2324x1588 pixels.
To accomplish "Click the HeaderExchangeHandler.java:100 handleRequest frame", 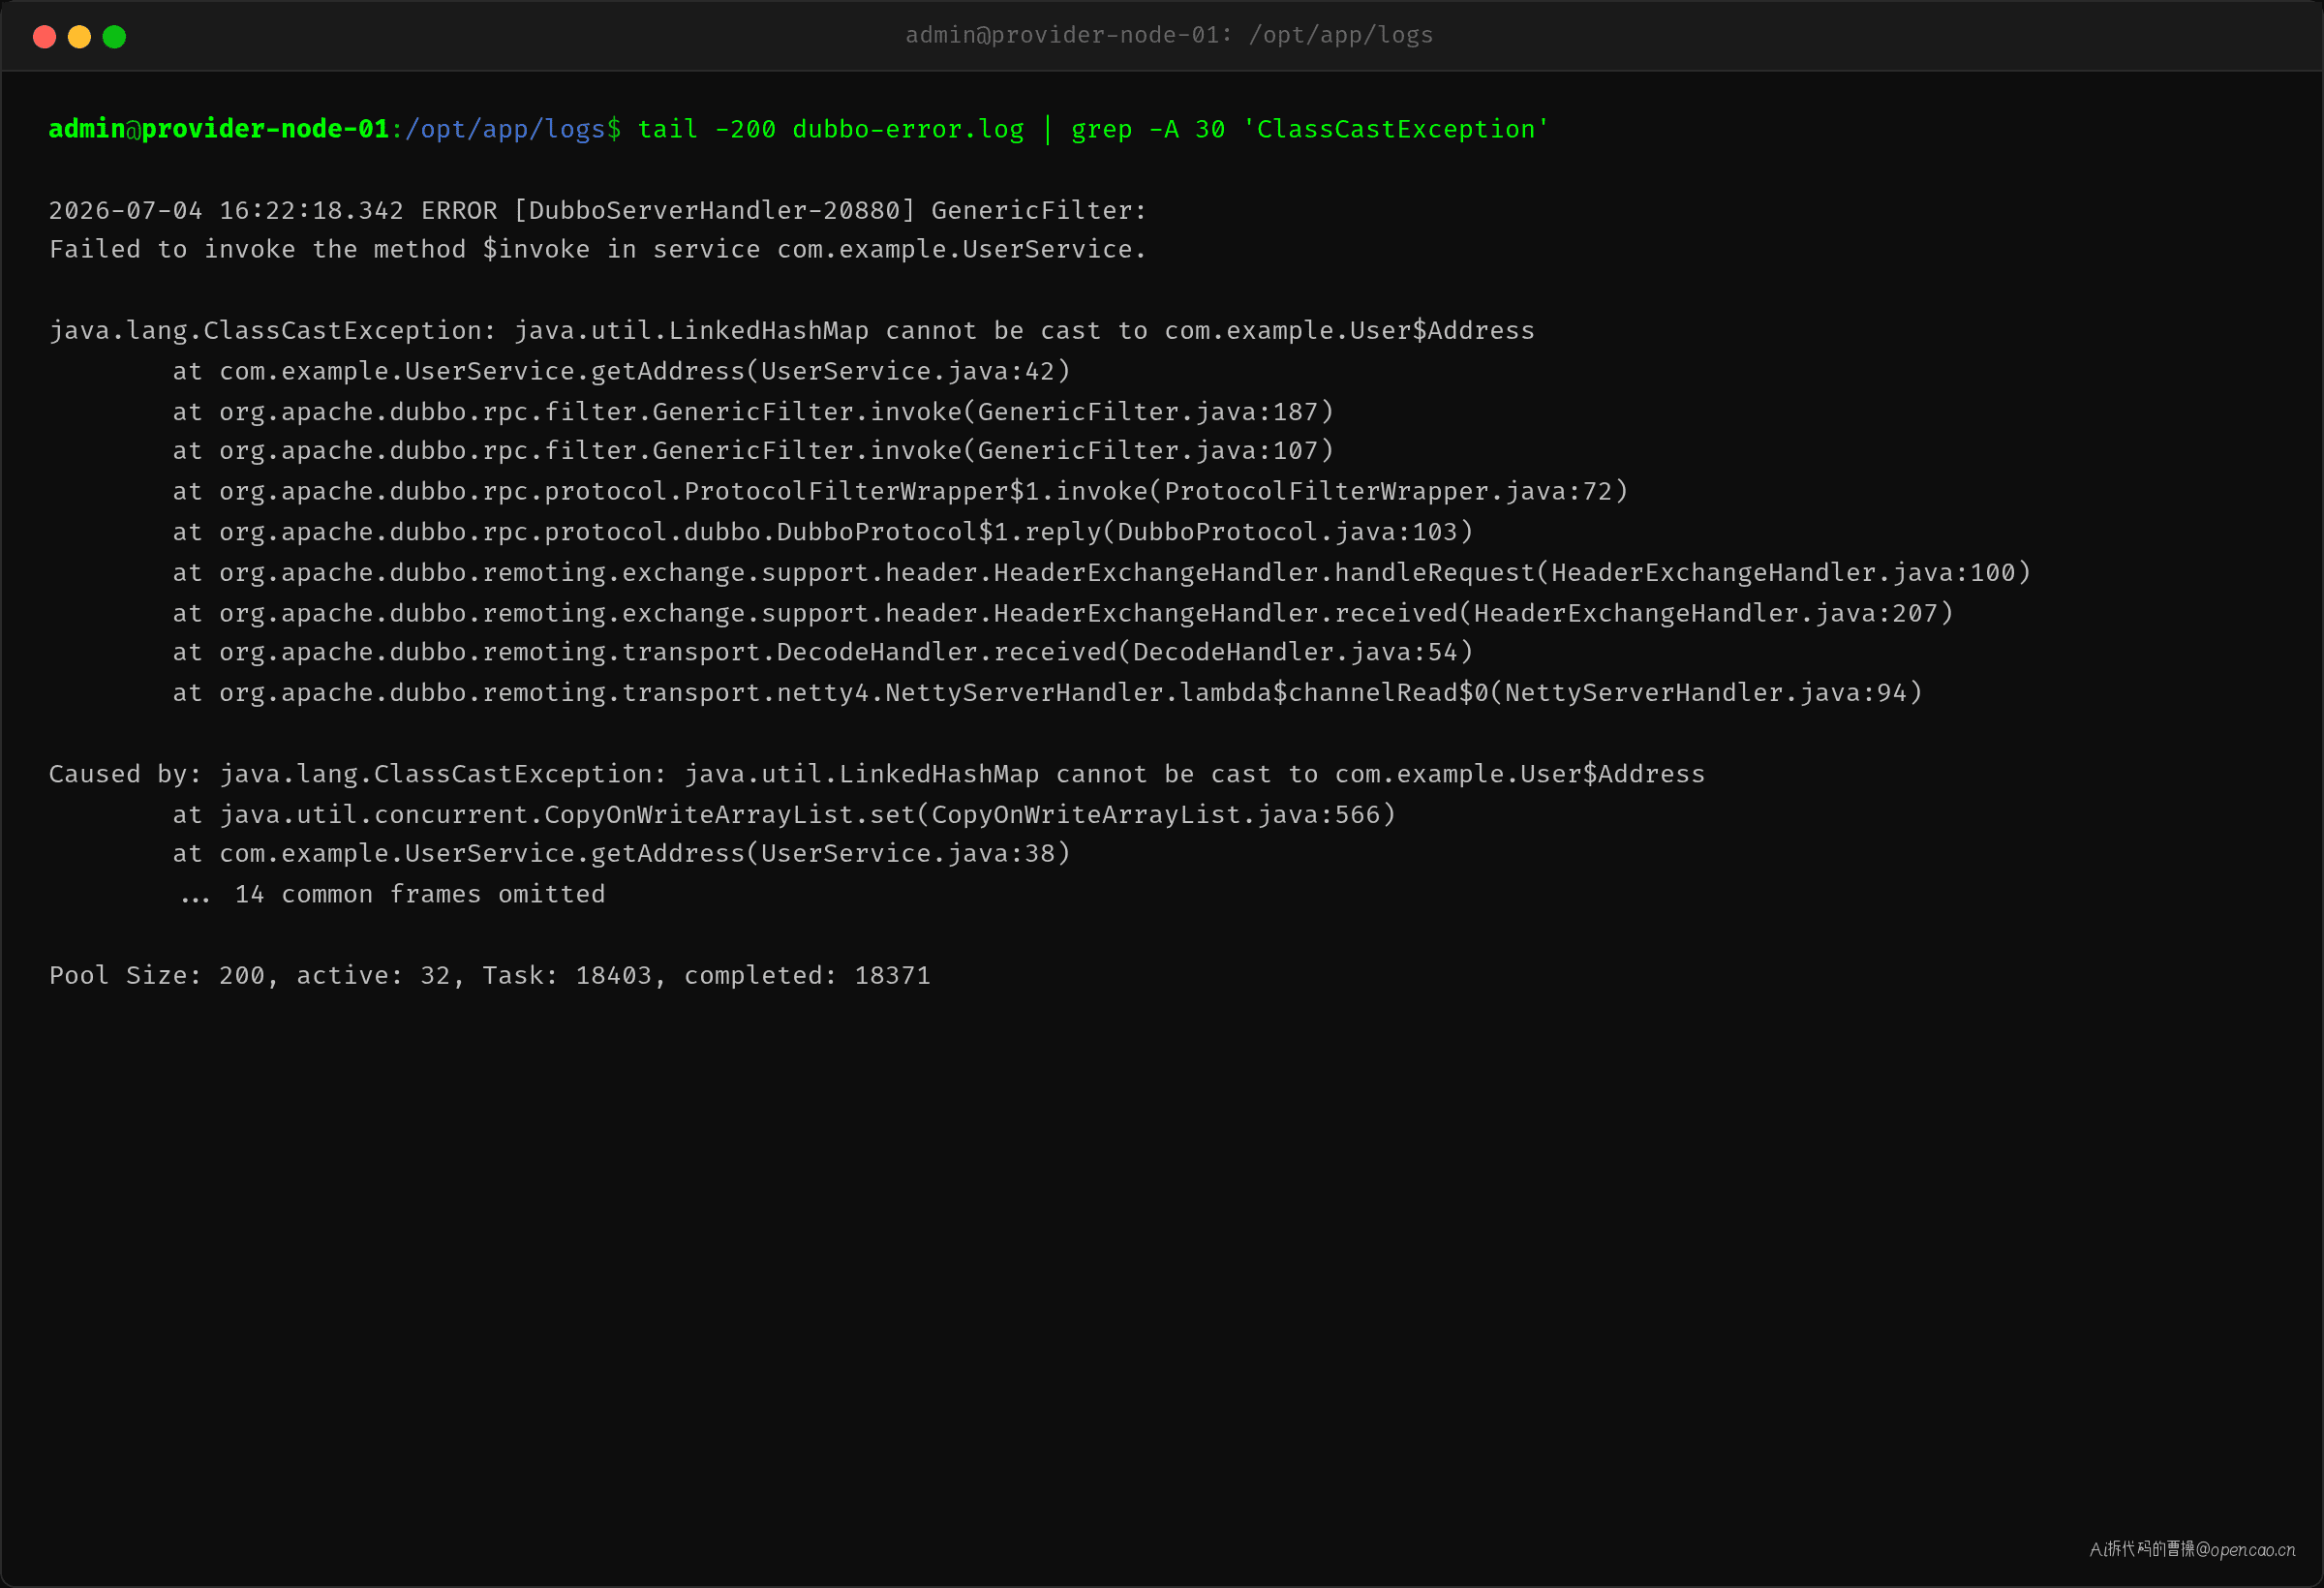I will 1102,573.
